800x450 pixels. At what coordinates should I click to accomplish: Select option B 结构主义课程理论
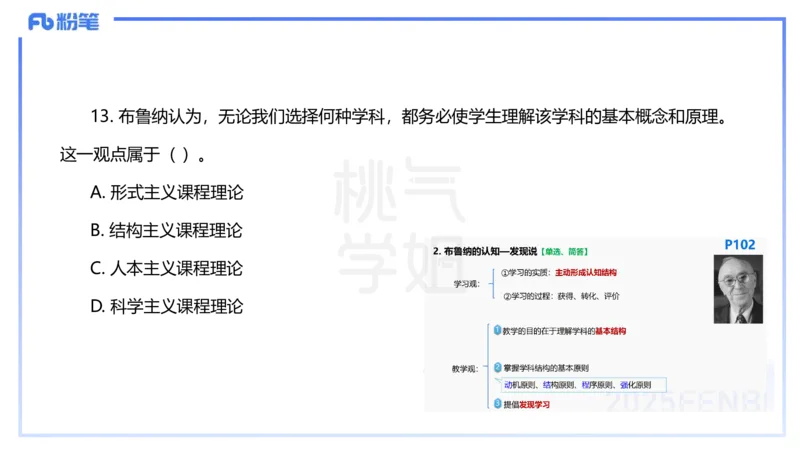(166, 230)
